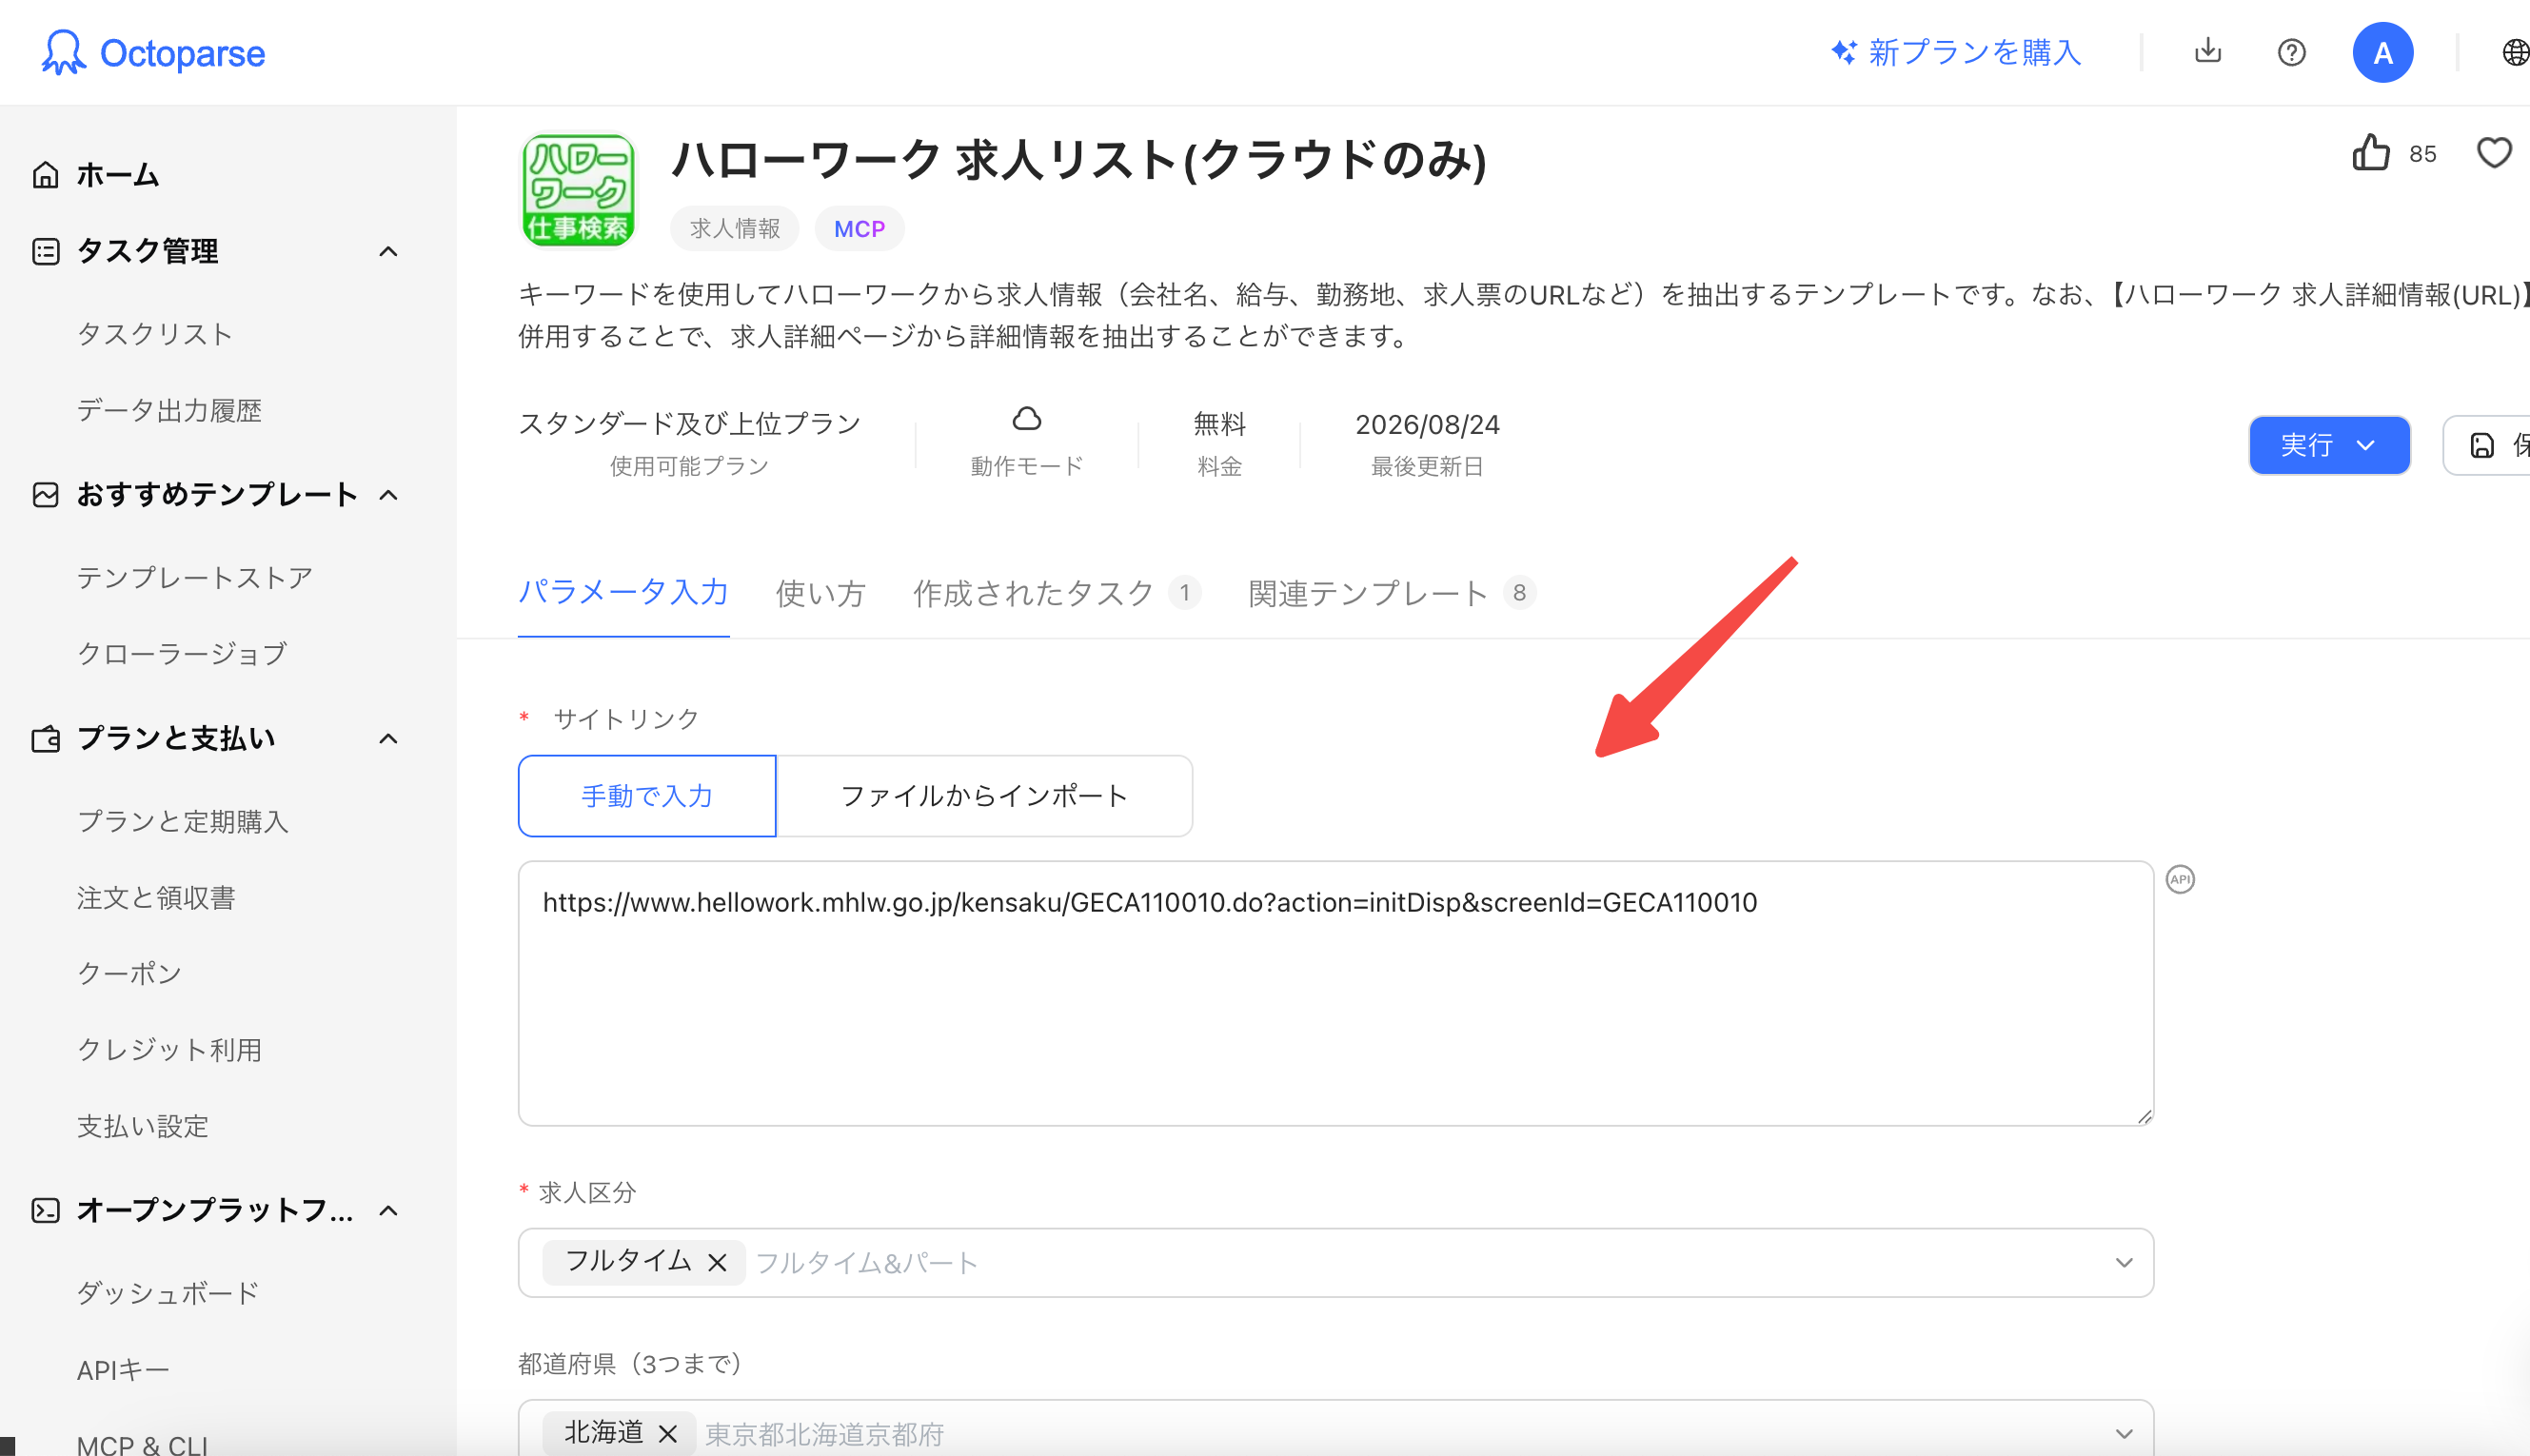This screenshot has height=1456, width=2530.
Task: Click the 求人情報 tag
Action: pyautogui.click(x=735, y=228)
